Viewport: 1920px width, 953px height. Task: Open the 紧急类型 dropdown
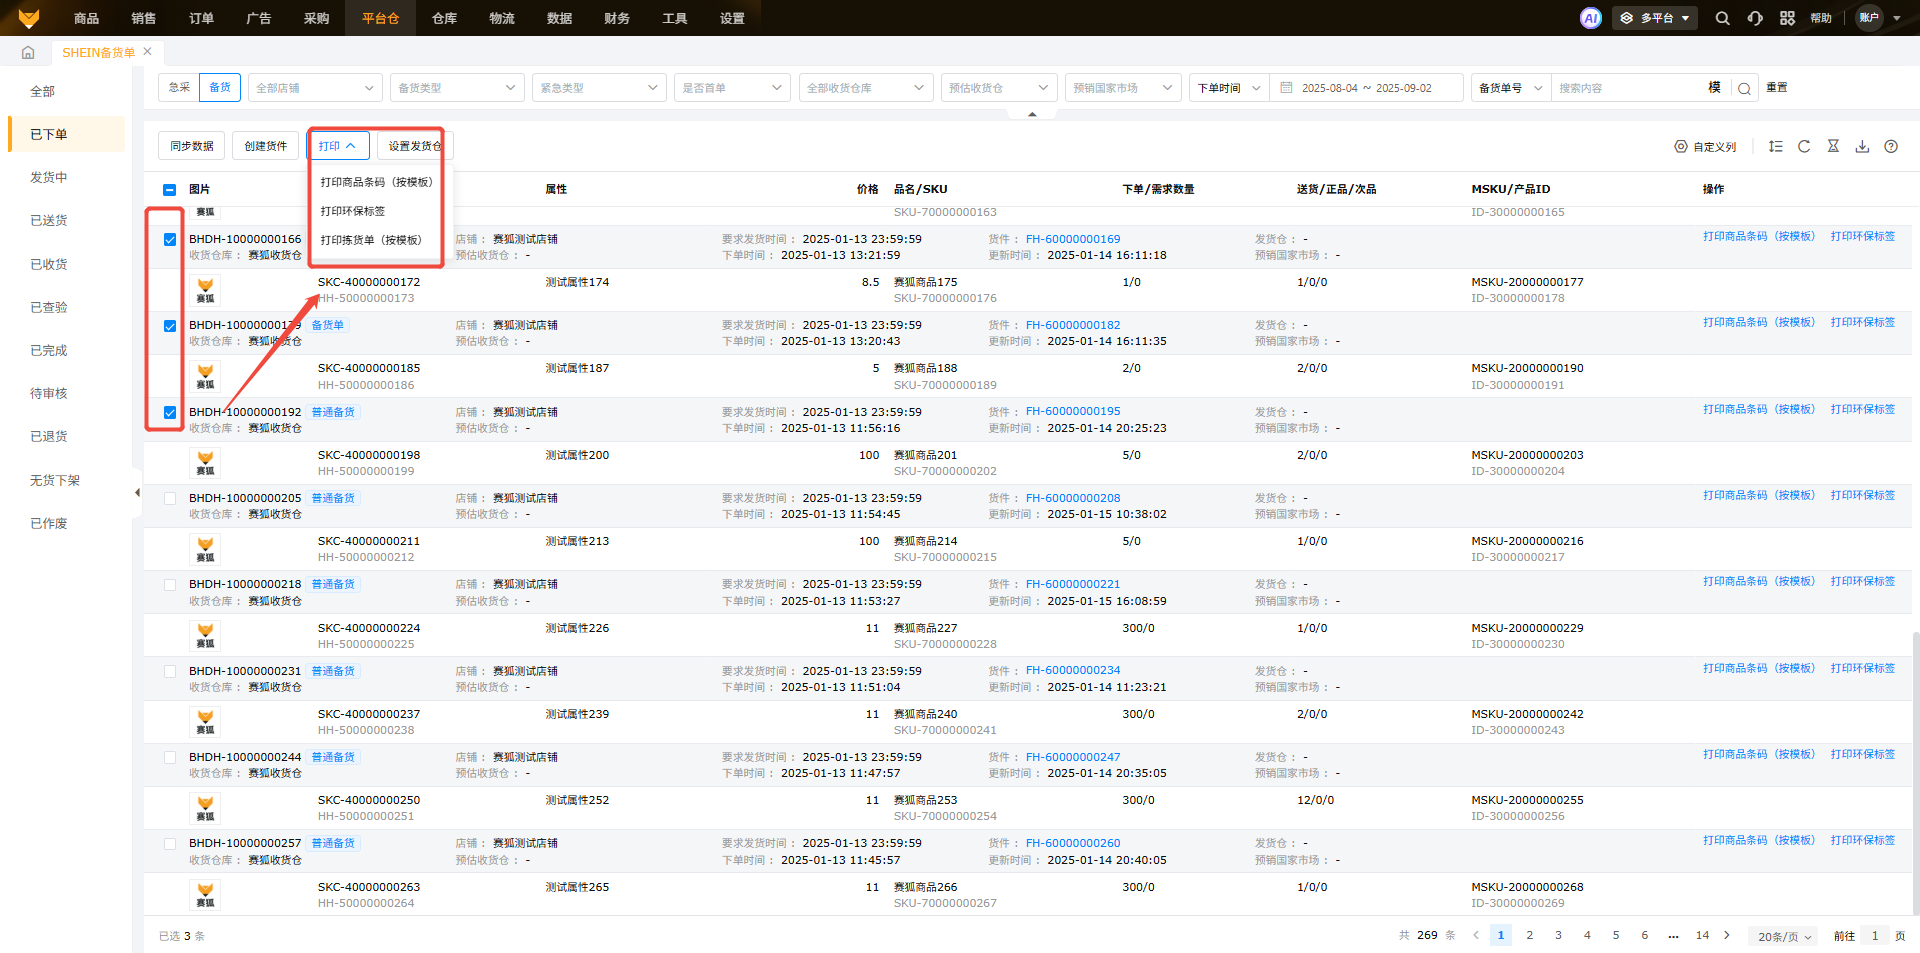(x=599, y=88)
